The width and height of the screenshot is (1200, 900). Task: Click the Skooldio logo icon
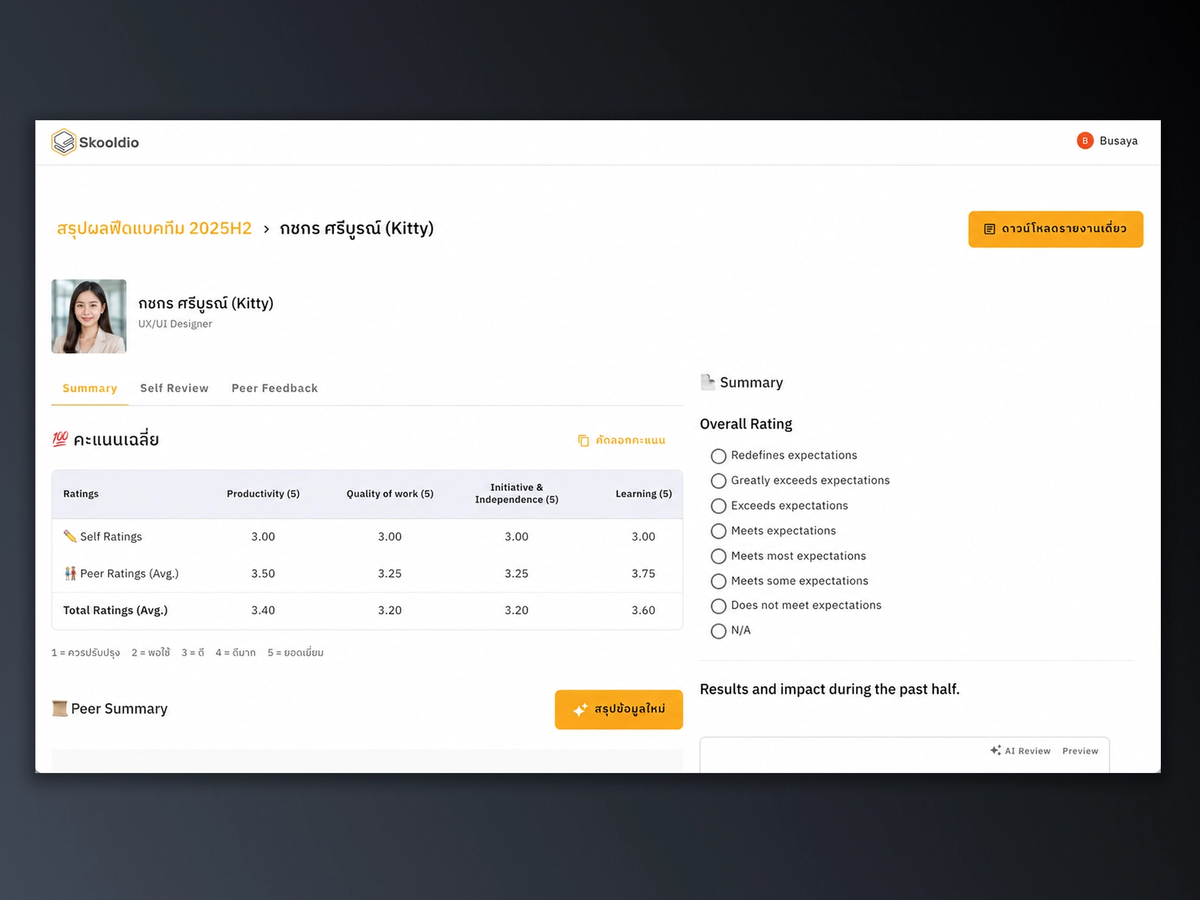point(64,142)
